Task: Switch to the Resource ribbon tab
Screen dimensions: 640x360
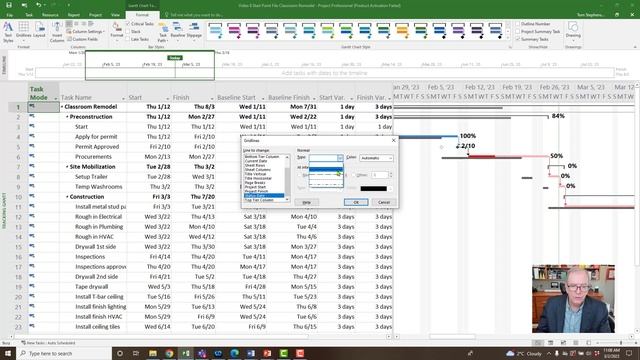Action: (50, 15)
